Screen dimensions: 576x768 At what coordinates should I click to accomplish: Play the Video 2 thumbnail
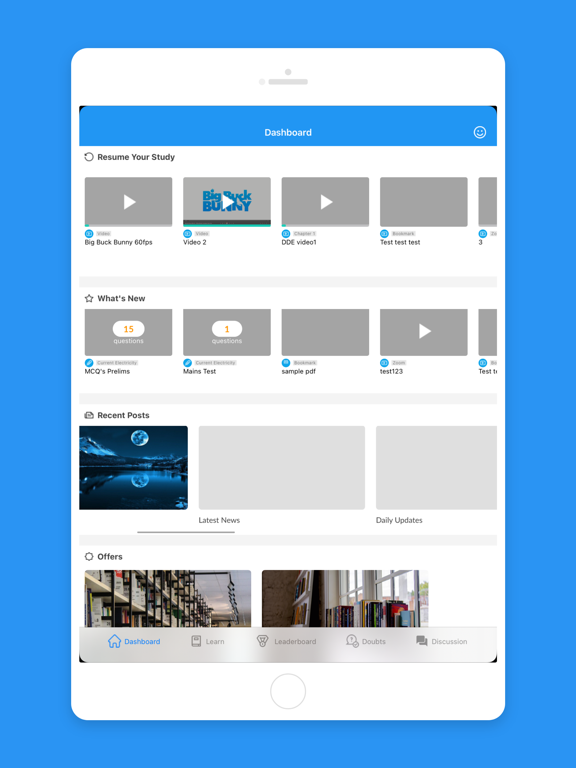tap(227, 202)
